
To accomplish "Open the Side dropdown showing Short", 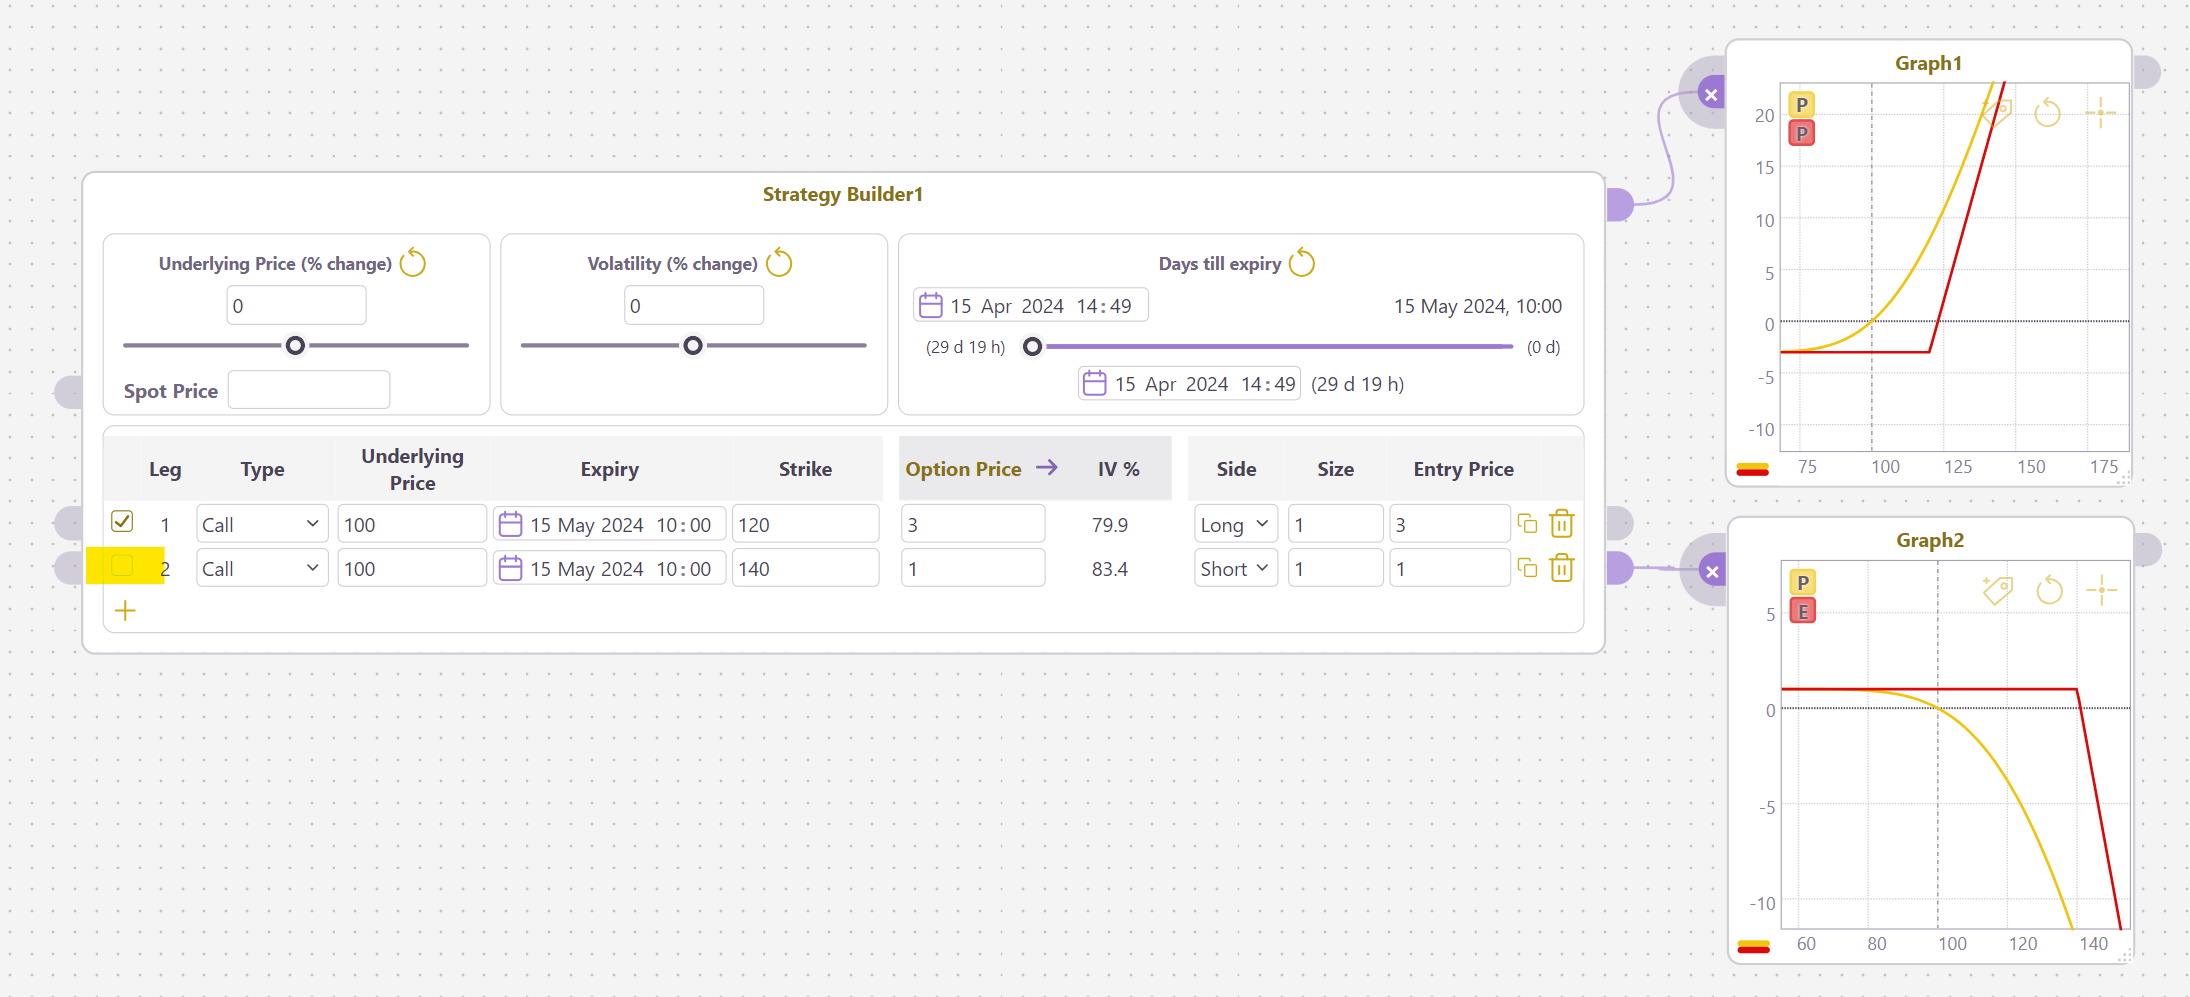I will click(1235, 568).
